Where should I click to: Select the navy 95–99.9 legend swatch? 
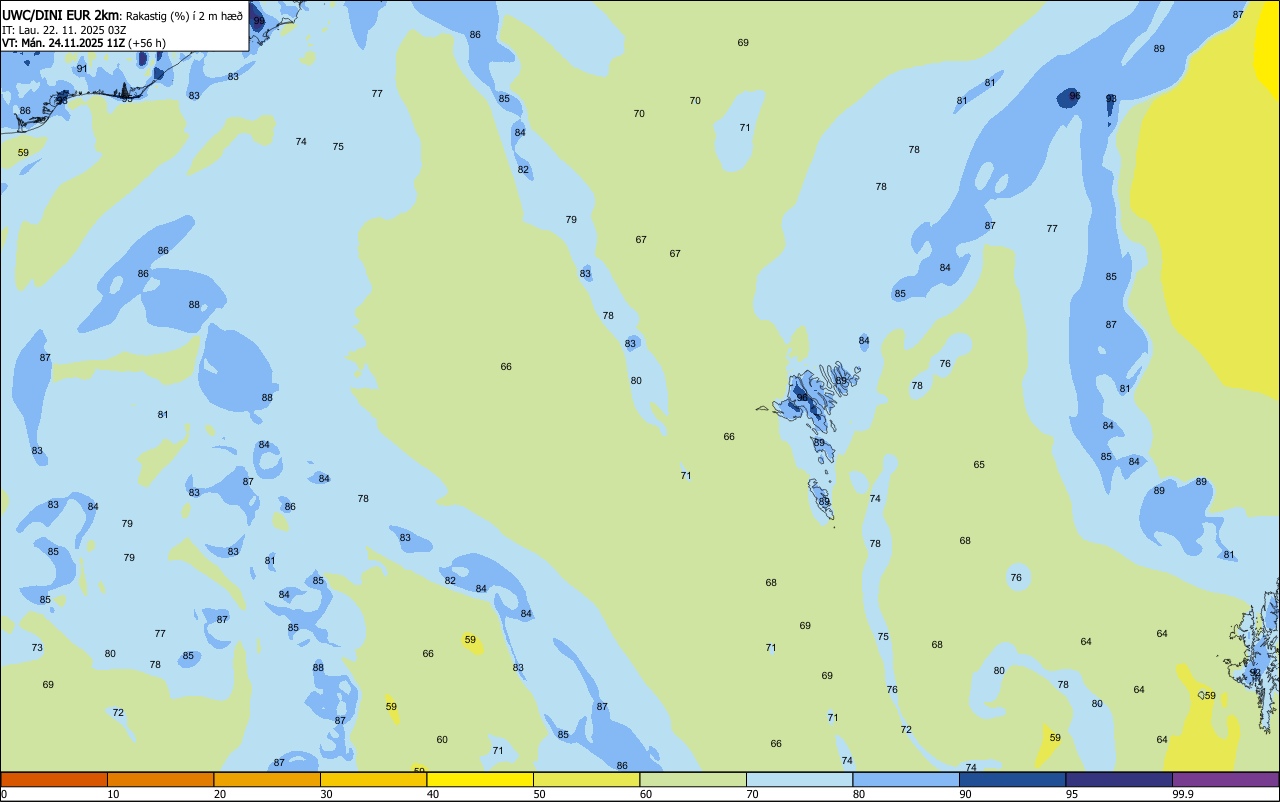click(x=1119, y=779)
